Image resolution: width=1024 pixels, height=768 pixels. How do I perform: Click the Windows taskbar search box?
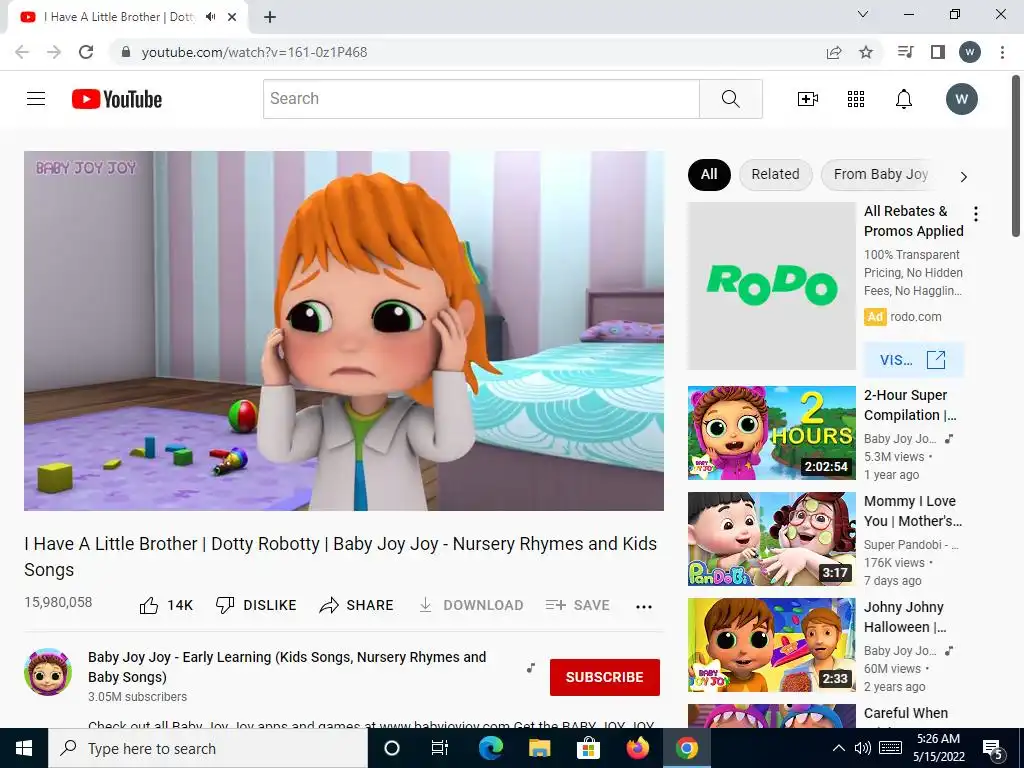[x=208, y=748]
